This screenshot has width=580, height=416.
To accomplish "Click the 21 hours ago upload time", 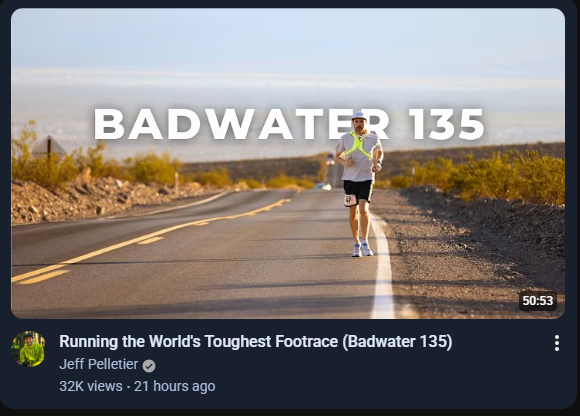I will tap(175, 386).
